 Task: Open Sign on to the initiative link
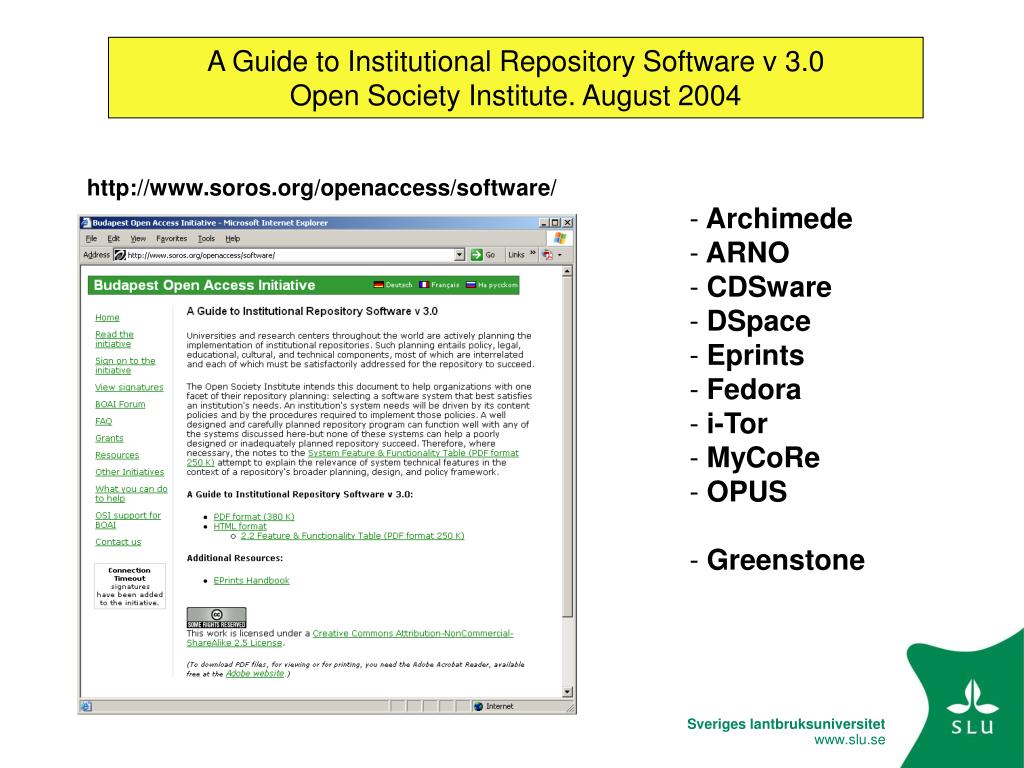(125, 366)
